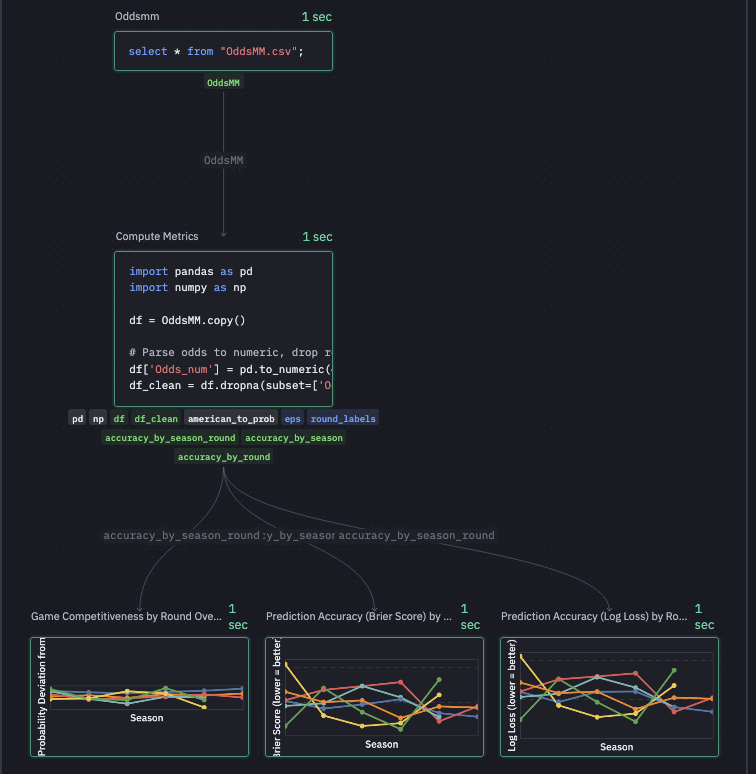Open the Brier Score chart thumbnail
This screenshot has width=756, height=774.
[x=374, y=696]
